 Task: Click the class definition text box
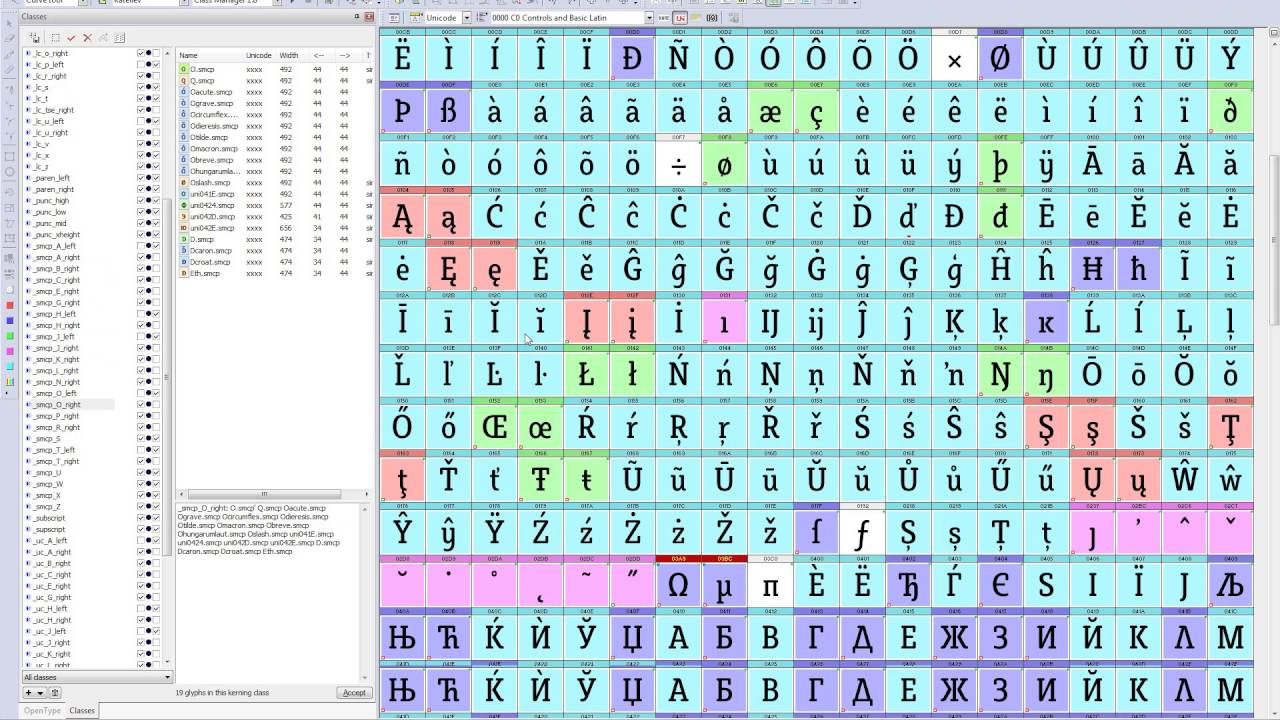point(274,592)
